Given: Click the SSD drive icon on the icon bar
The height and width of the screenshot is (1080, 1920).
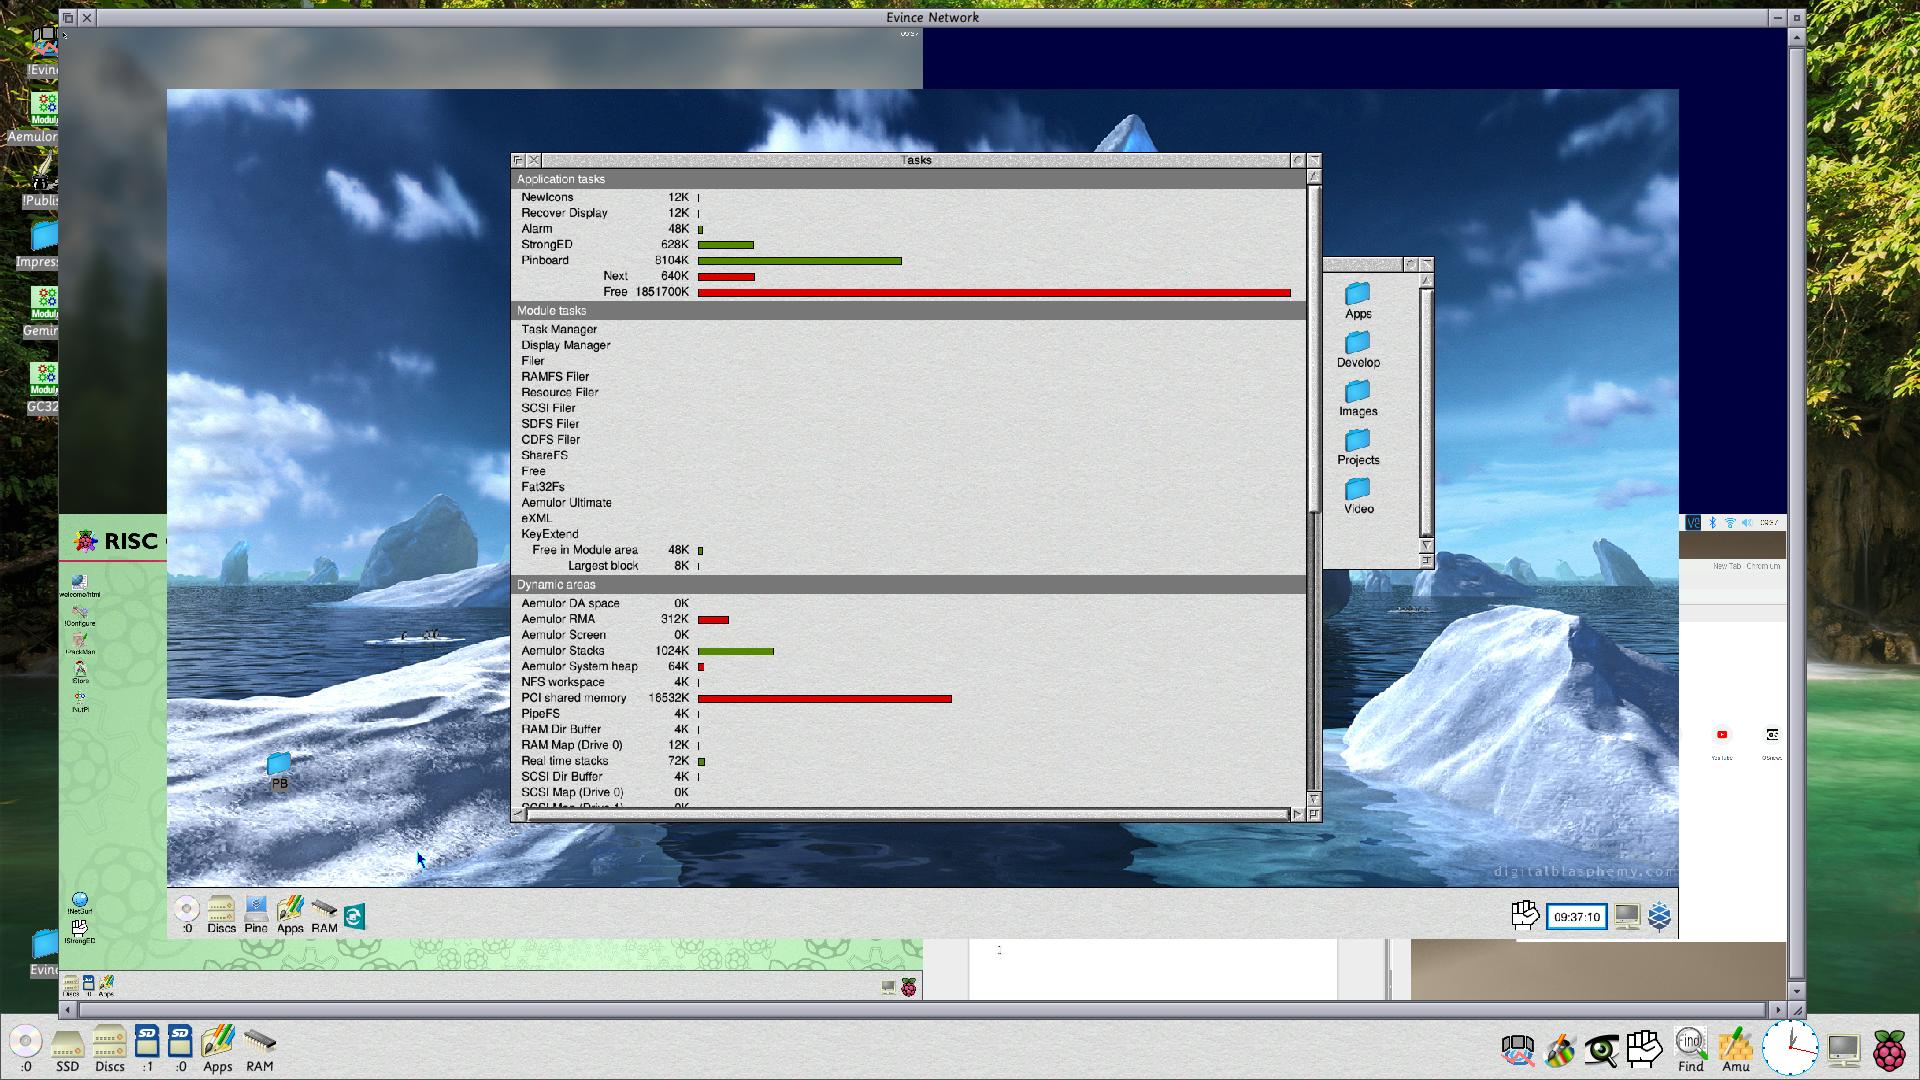Looking at the screenshot, I should point(67,1045).
